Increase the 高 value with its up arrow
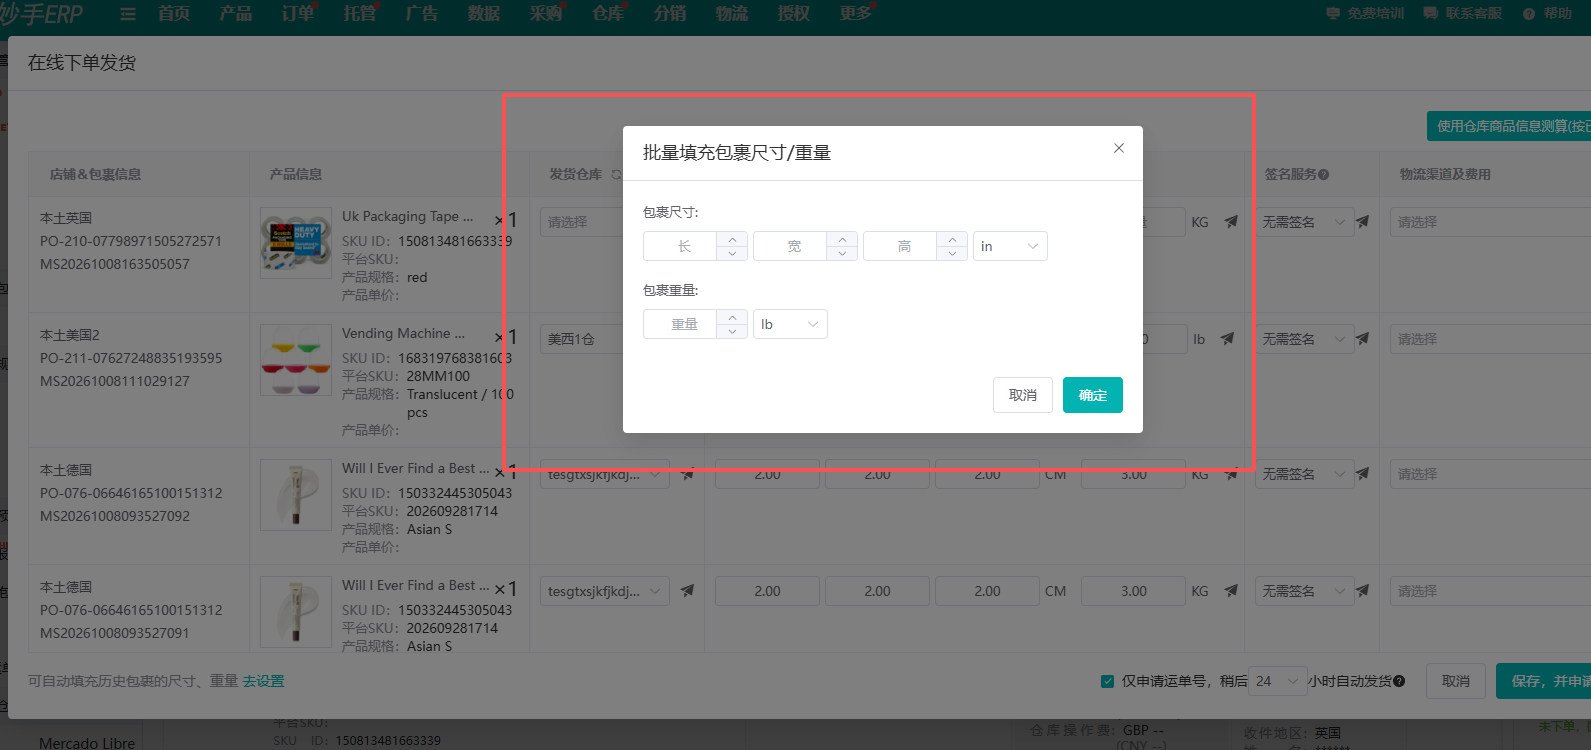Viewport: 1591px width, 750px height. (952, 239)
